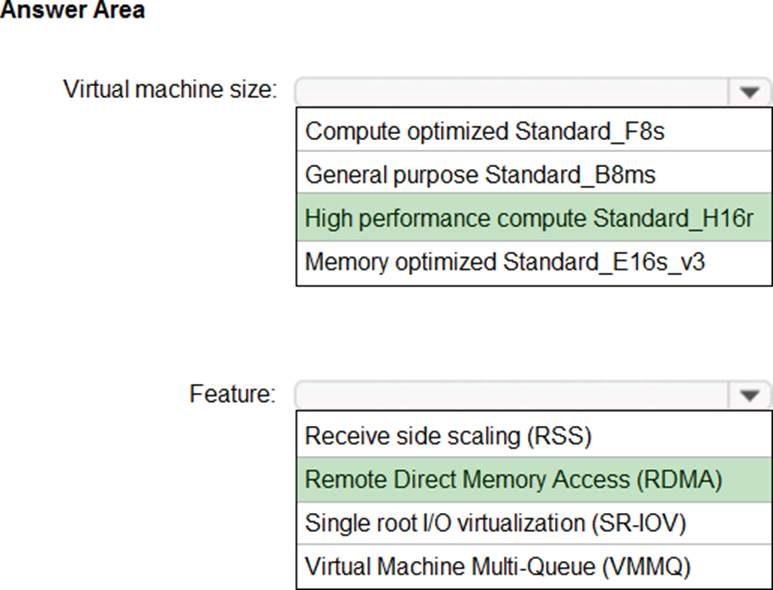Select Memory optimized Standard_E16s_v3 option

tap(534, 262)
